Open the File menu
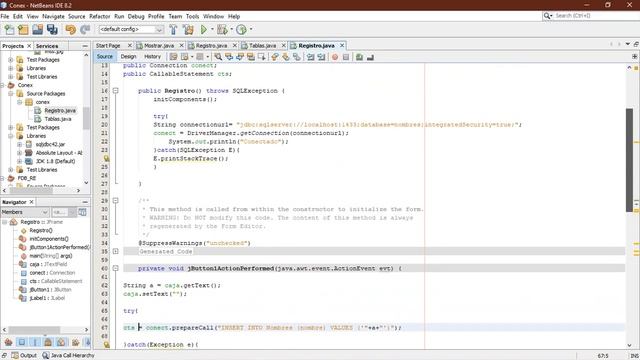This screenshot has width=640, height=360. [x=5, y=16]
